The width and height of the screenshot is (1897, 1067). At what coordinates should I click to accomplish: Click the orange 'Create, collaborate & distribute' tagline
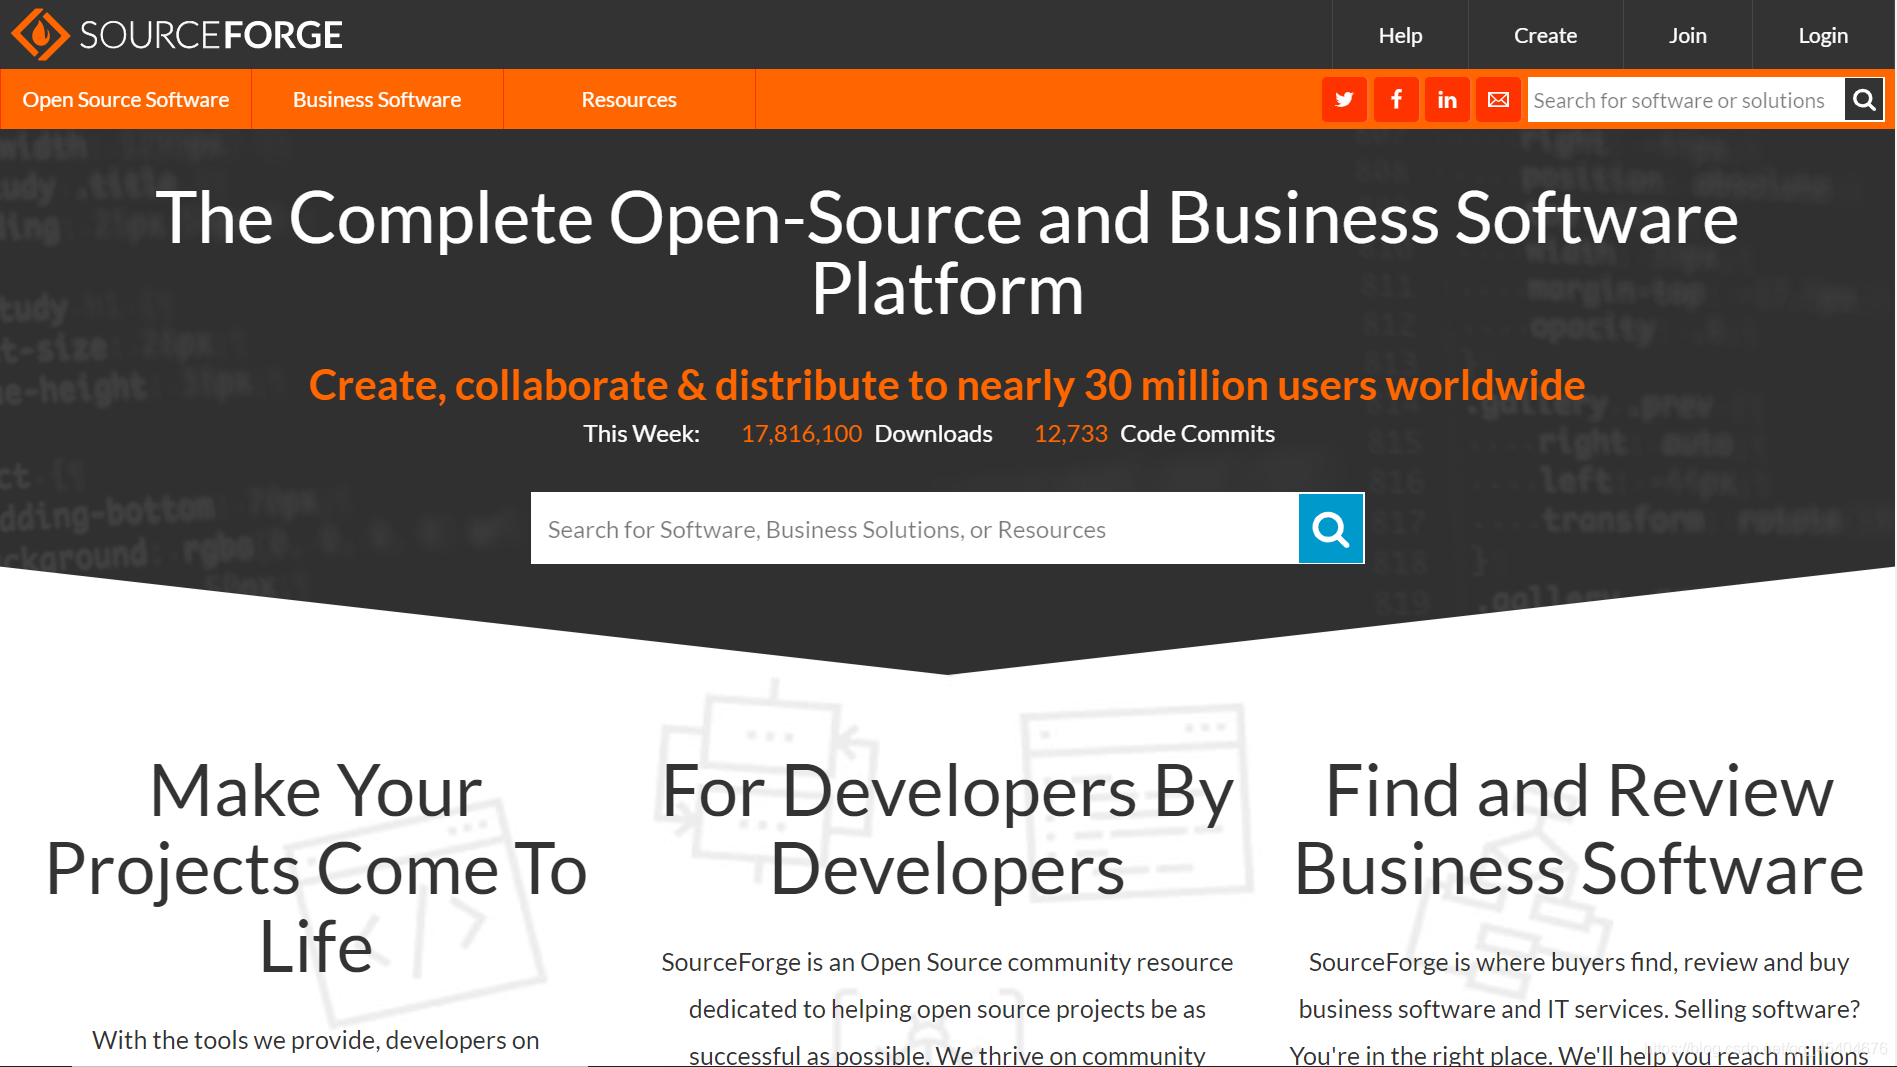pos(947,385)
